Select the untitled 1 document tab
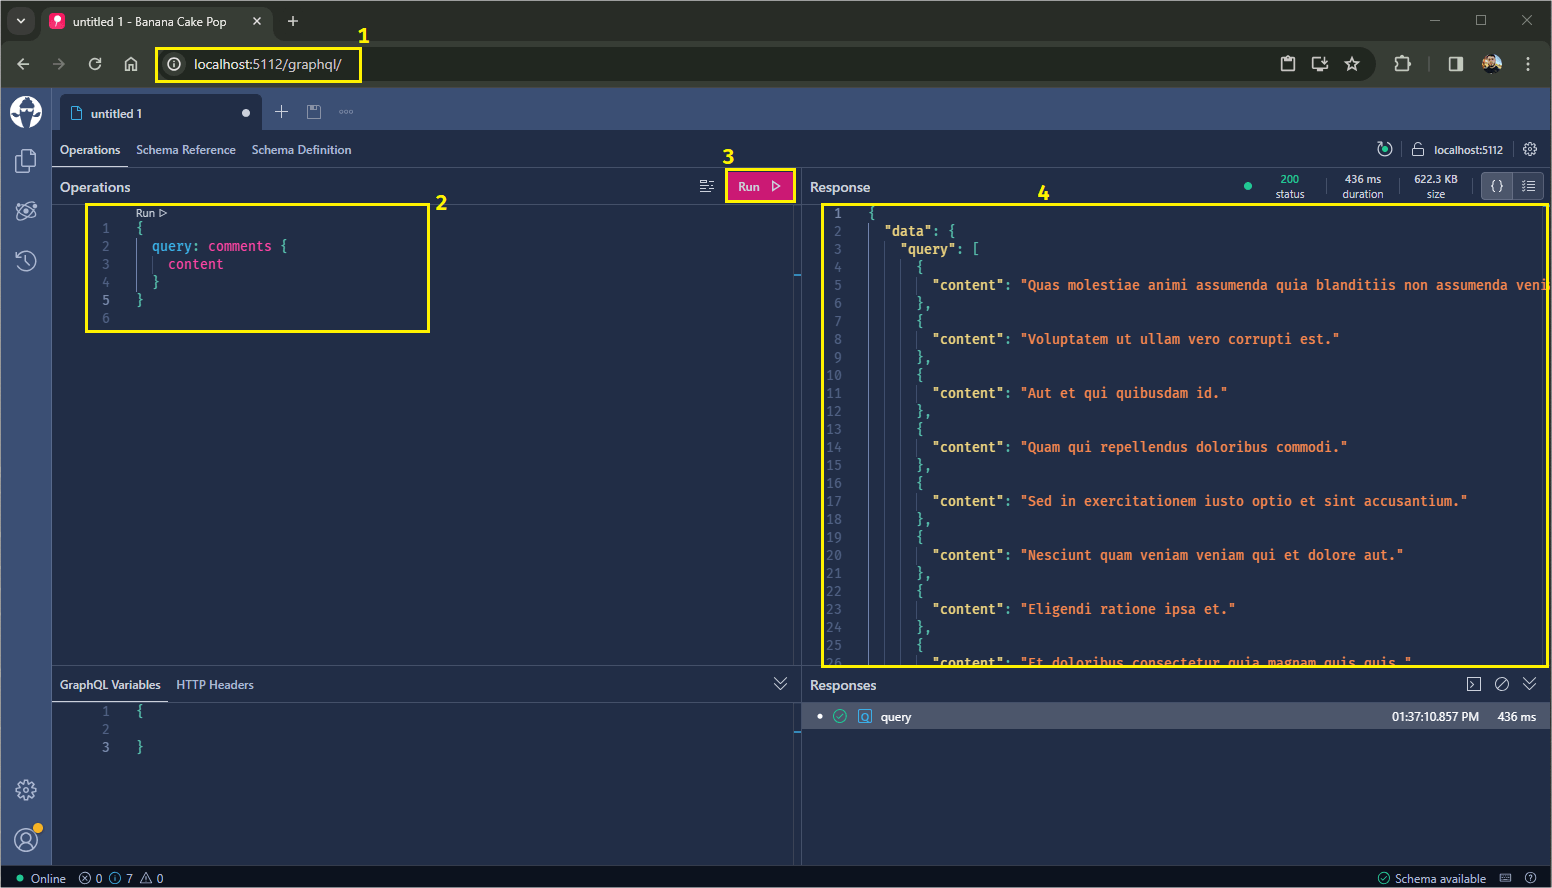 (160, 113)
